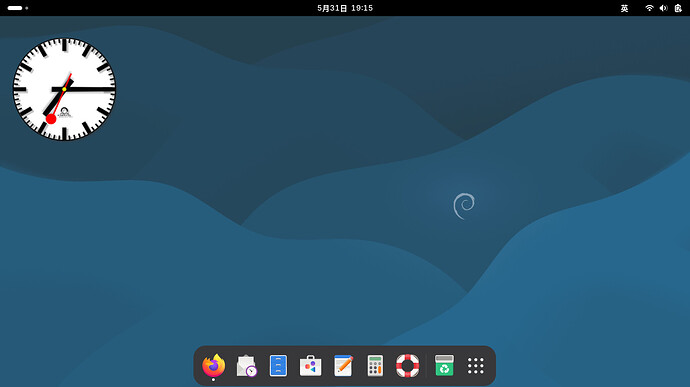
Task: Click the Wi-Fi status icon
Action: tap(649, 8)
